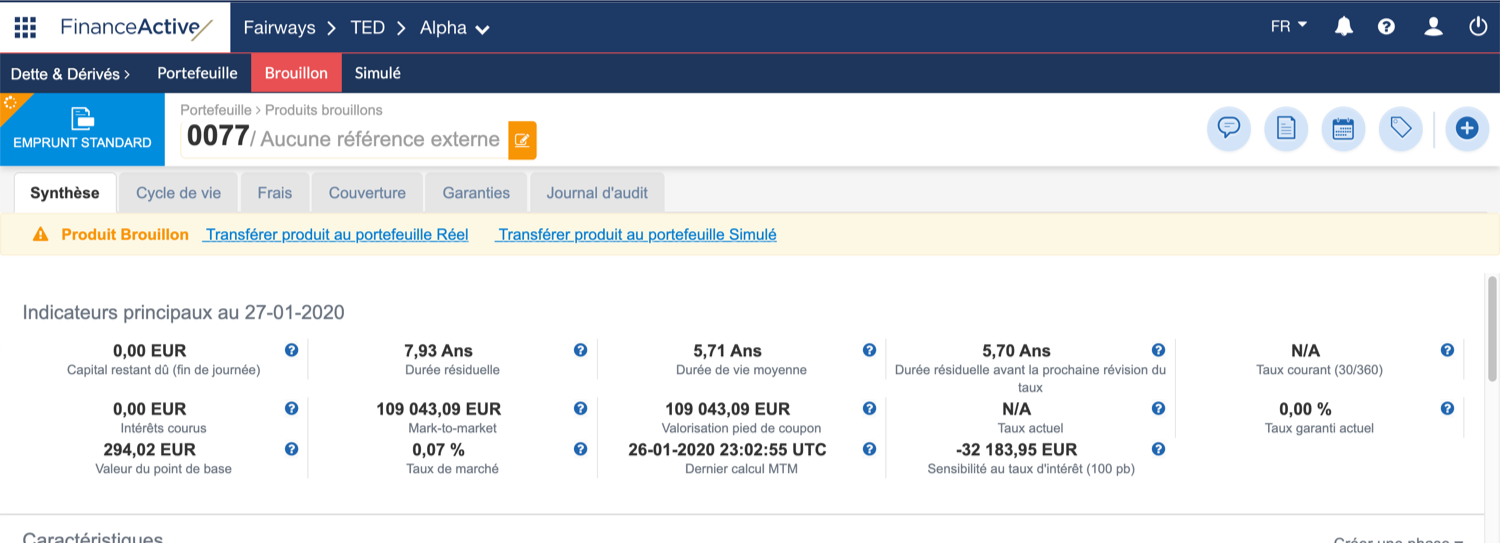Image resolution: width=1500 pixels, height=543 pixels.
Task: Open the FR language dropdown
Action: pos(1288,27)
